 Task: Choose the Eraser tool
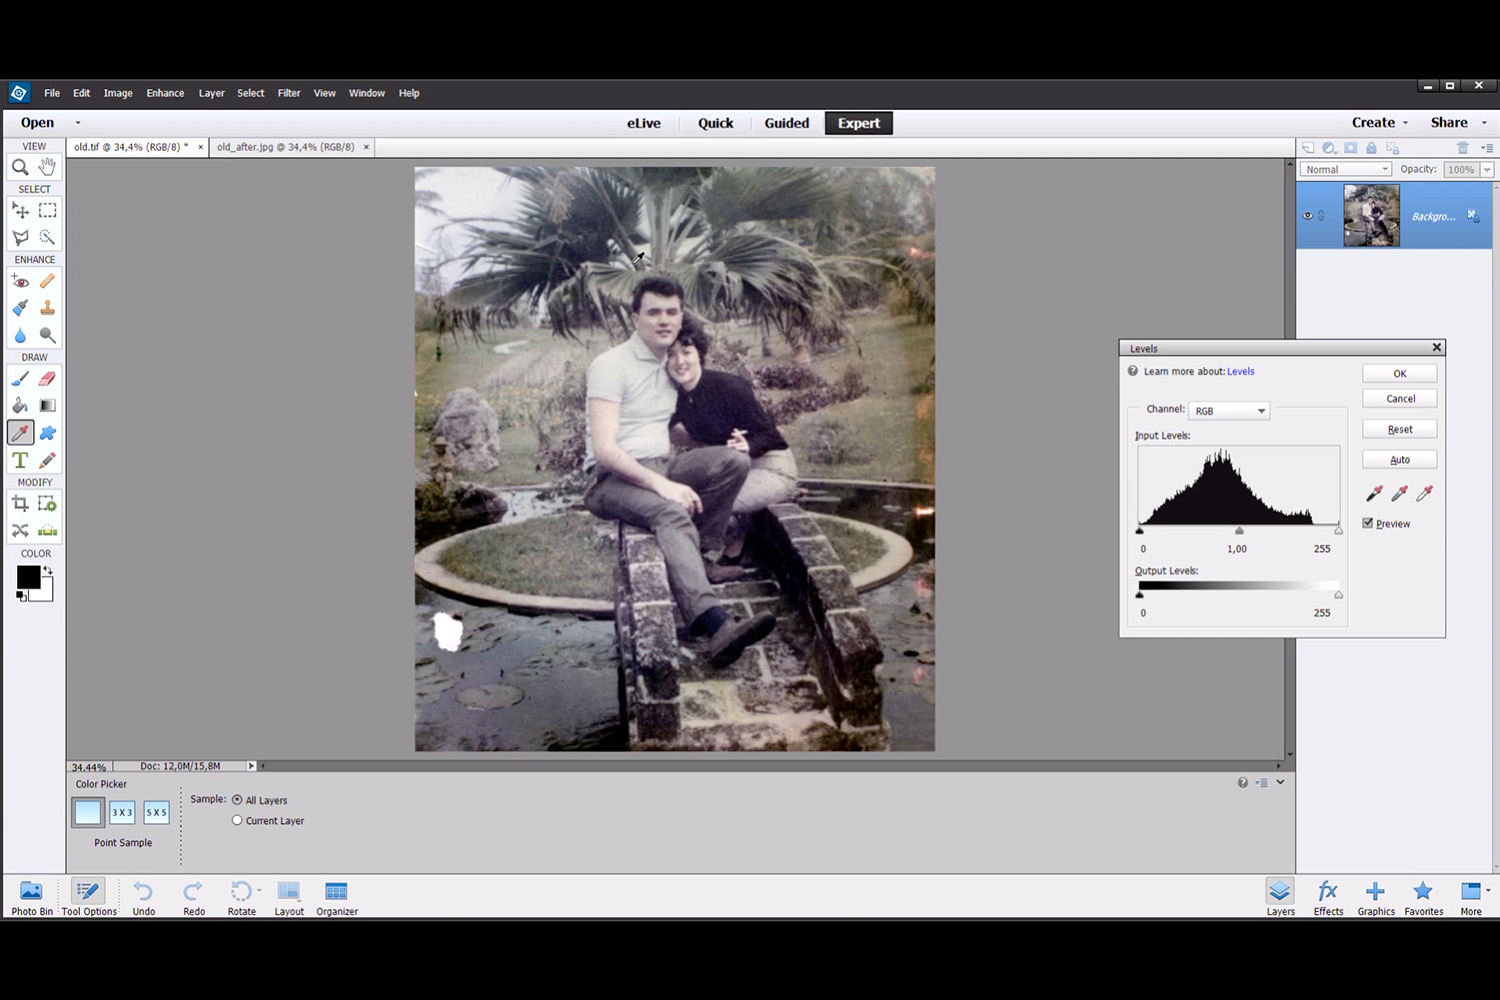click(47, 379)
